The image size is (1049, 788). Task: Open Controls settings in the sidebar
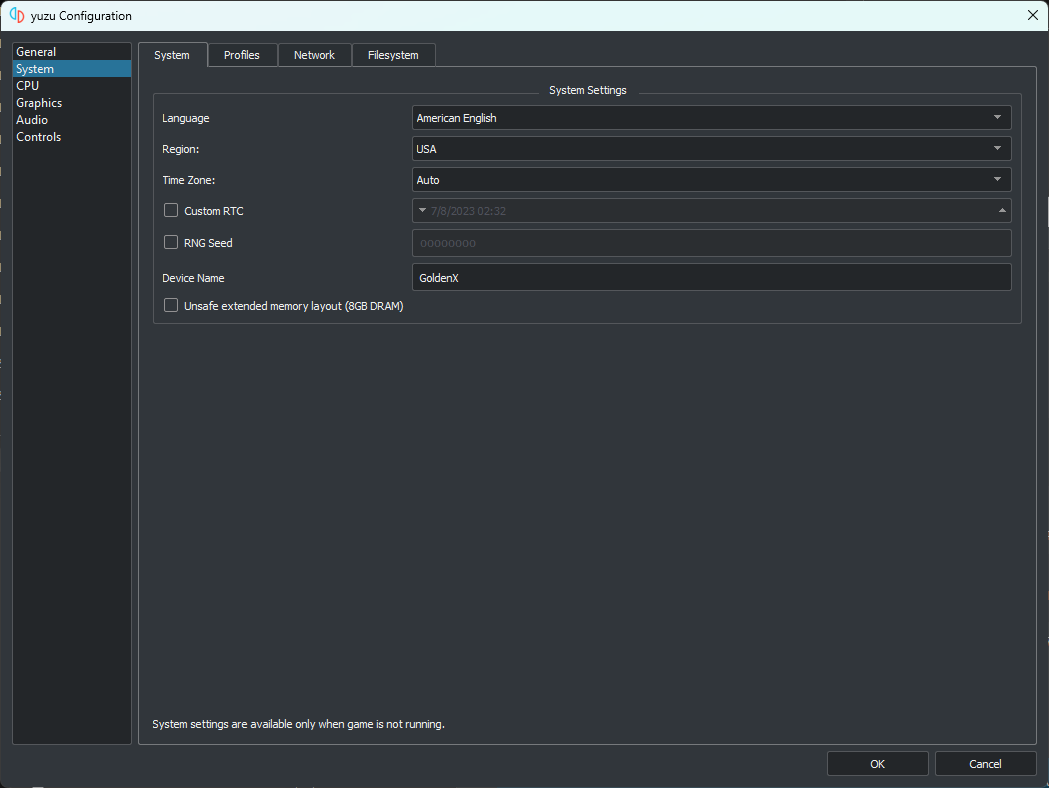pos(39,137)
